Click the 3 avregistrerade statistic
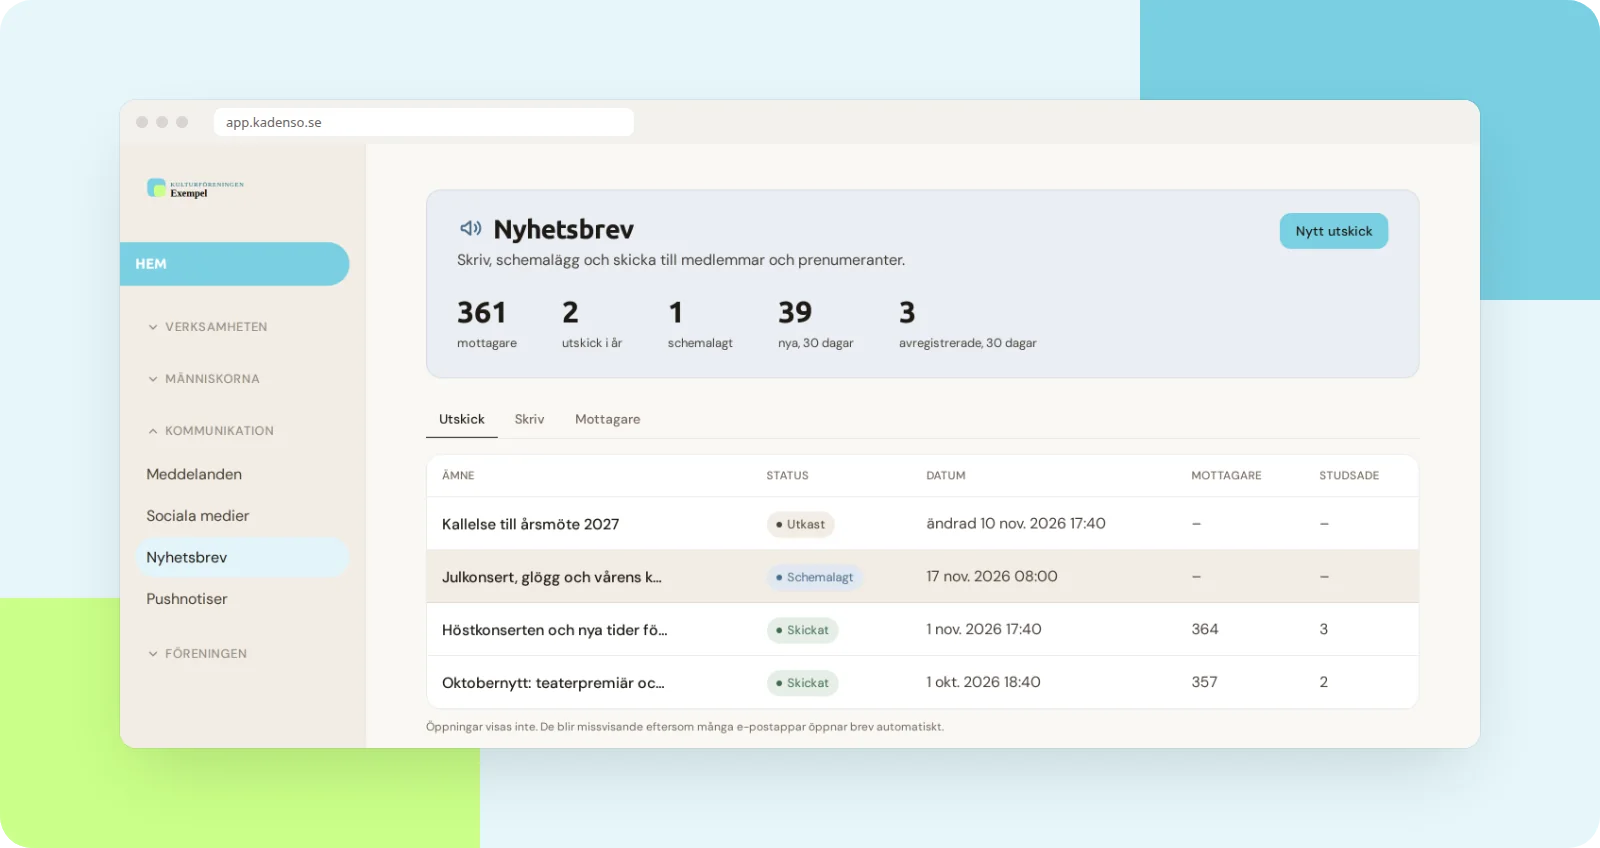 [x=968, y=325]
